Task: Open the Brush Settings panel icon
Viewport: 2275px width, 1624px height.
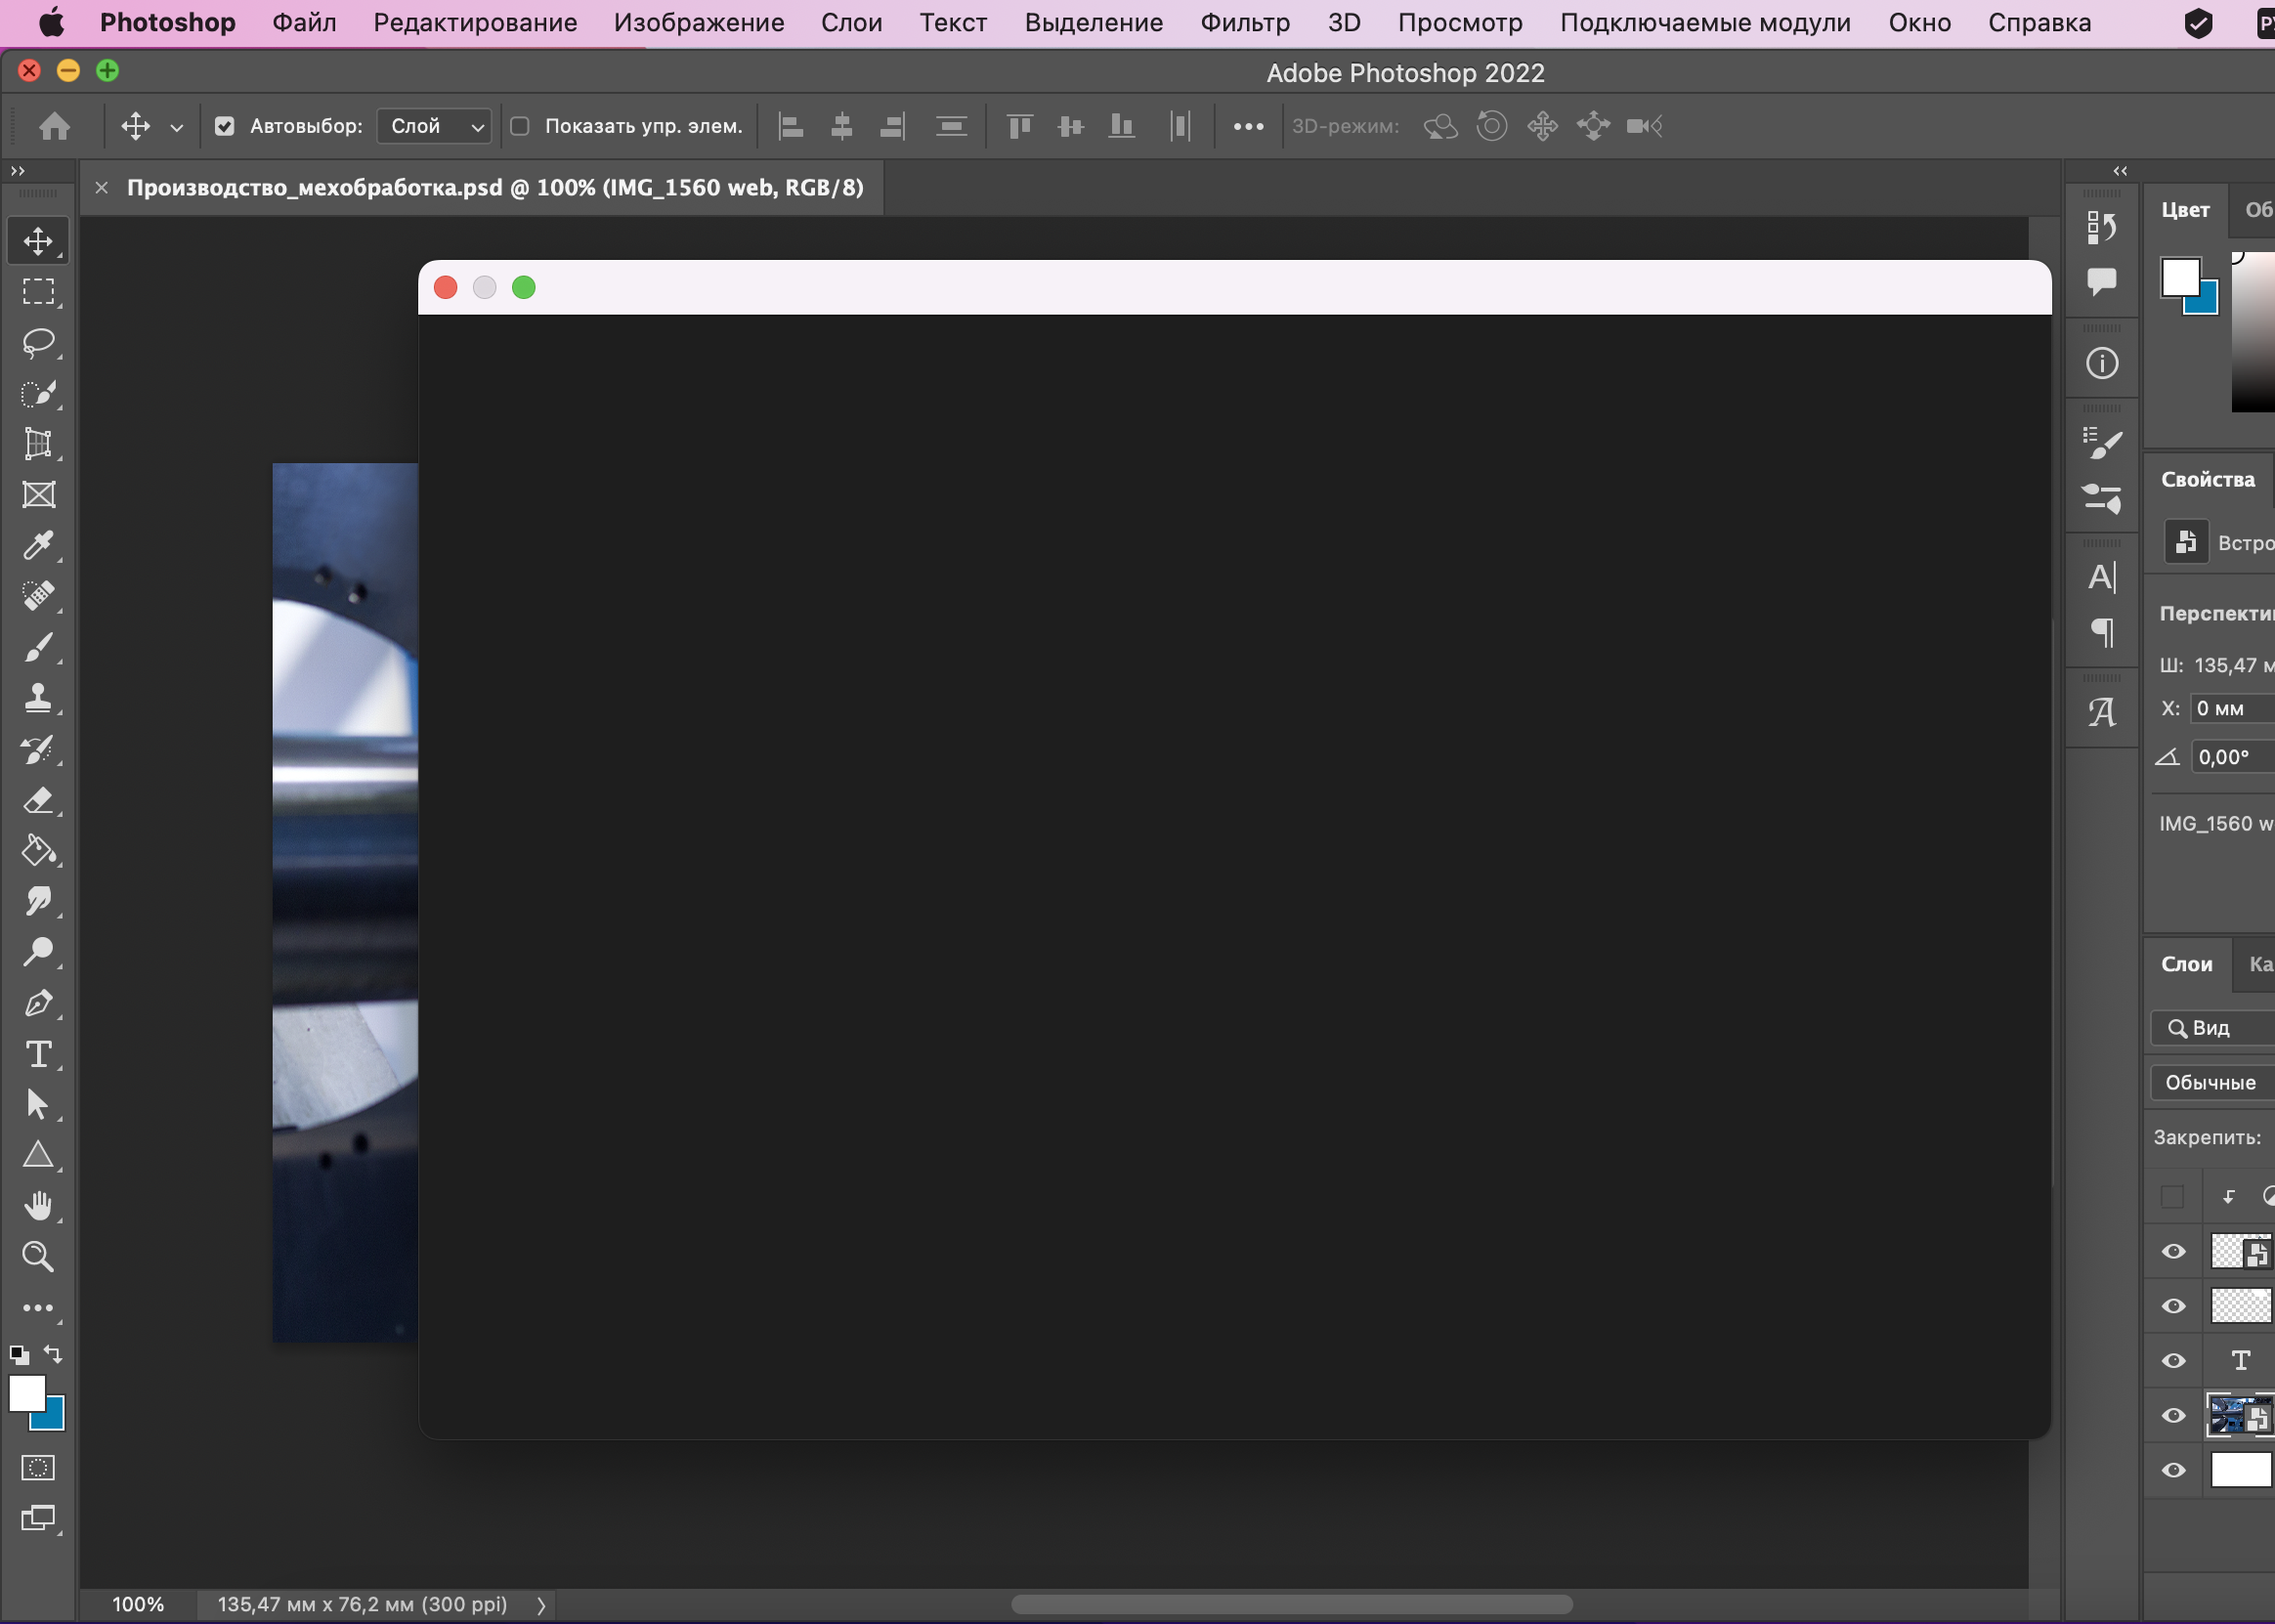Action: [2102, 443]
